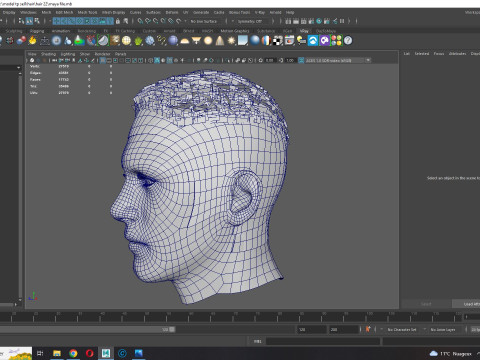Screen dimensions: 480x360
Task: Click the light blue plane shelf icon
Action: [243, 41]
